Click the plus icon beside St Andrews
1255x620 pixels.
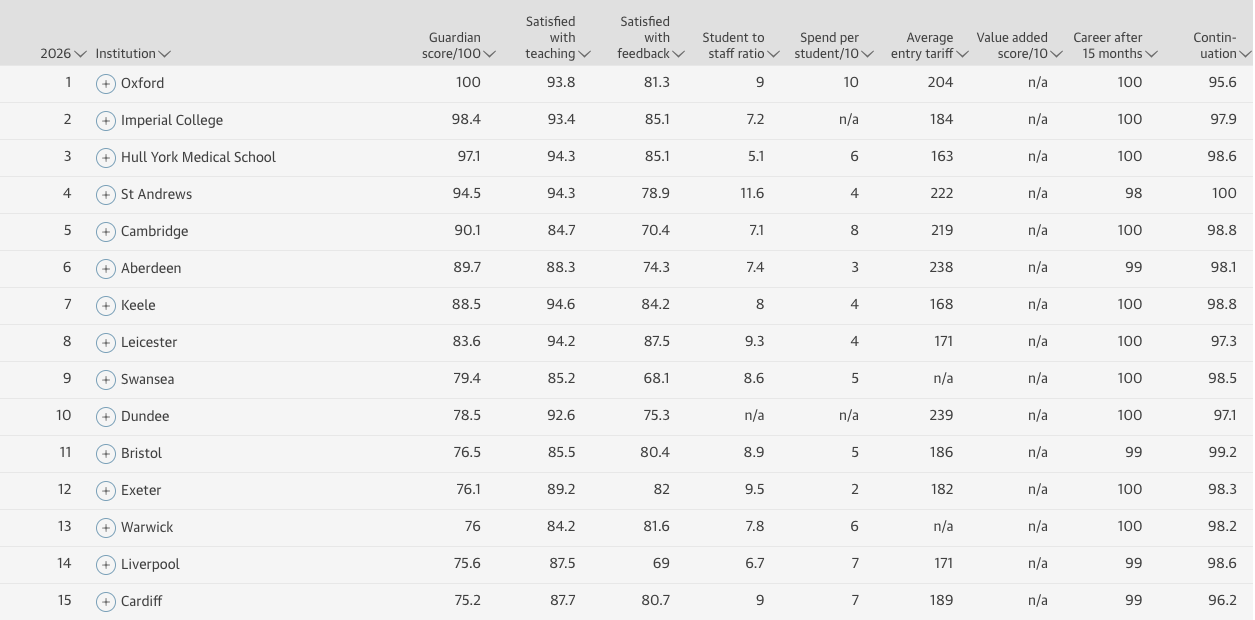(x=105, y=195)
